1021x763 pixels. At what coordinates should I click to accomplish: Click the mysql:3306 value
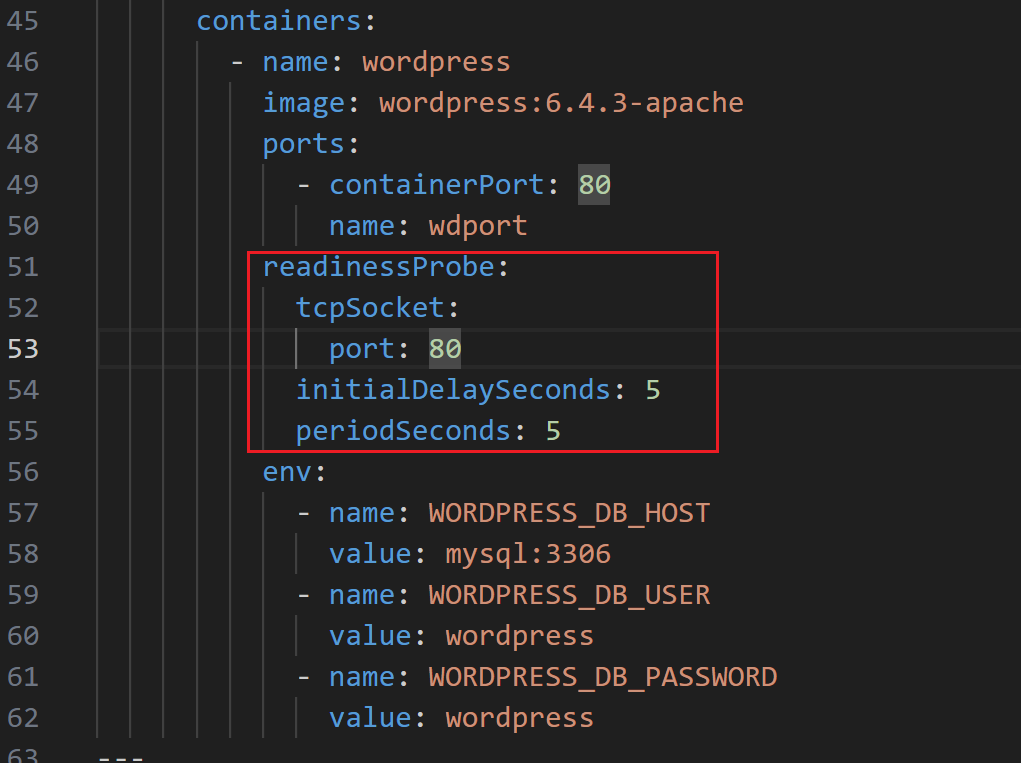(527, 554)
